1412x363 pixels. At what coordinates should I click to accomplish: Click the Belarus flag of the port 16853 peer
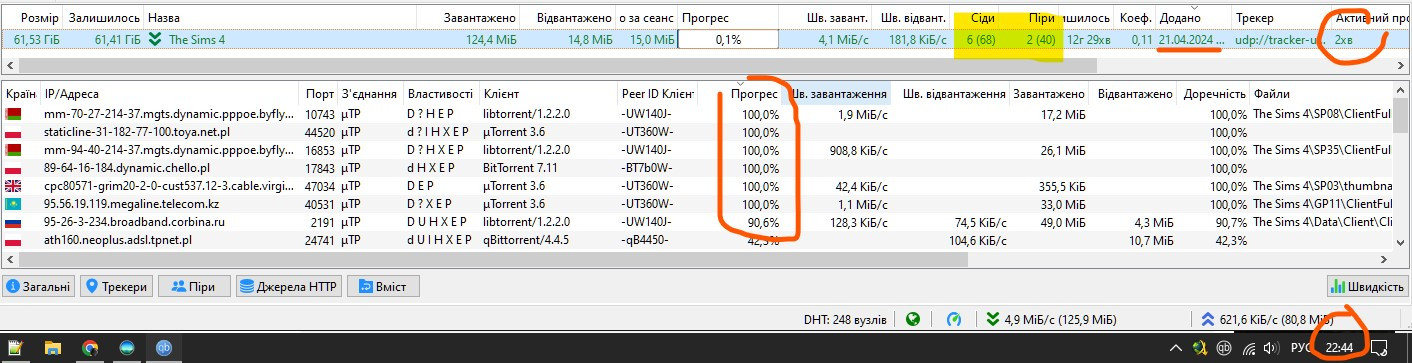[x=14, y=150]
